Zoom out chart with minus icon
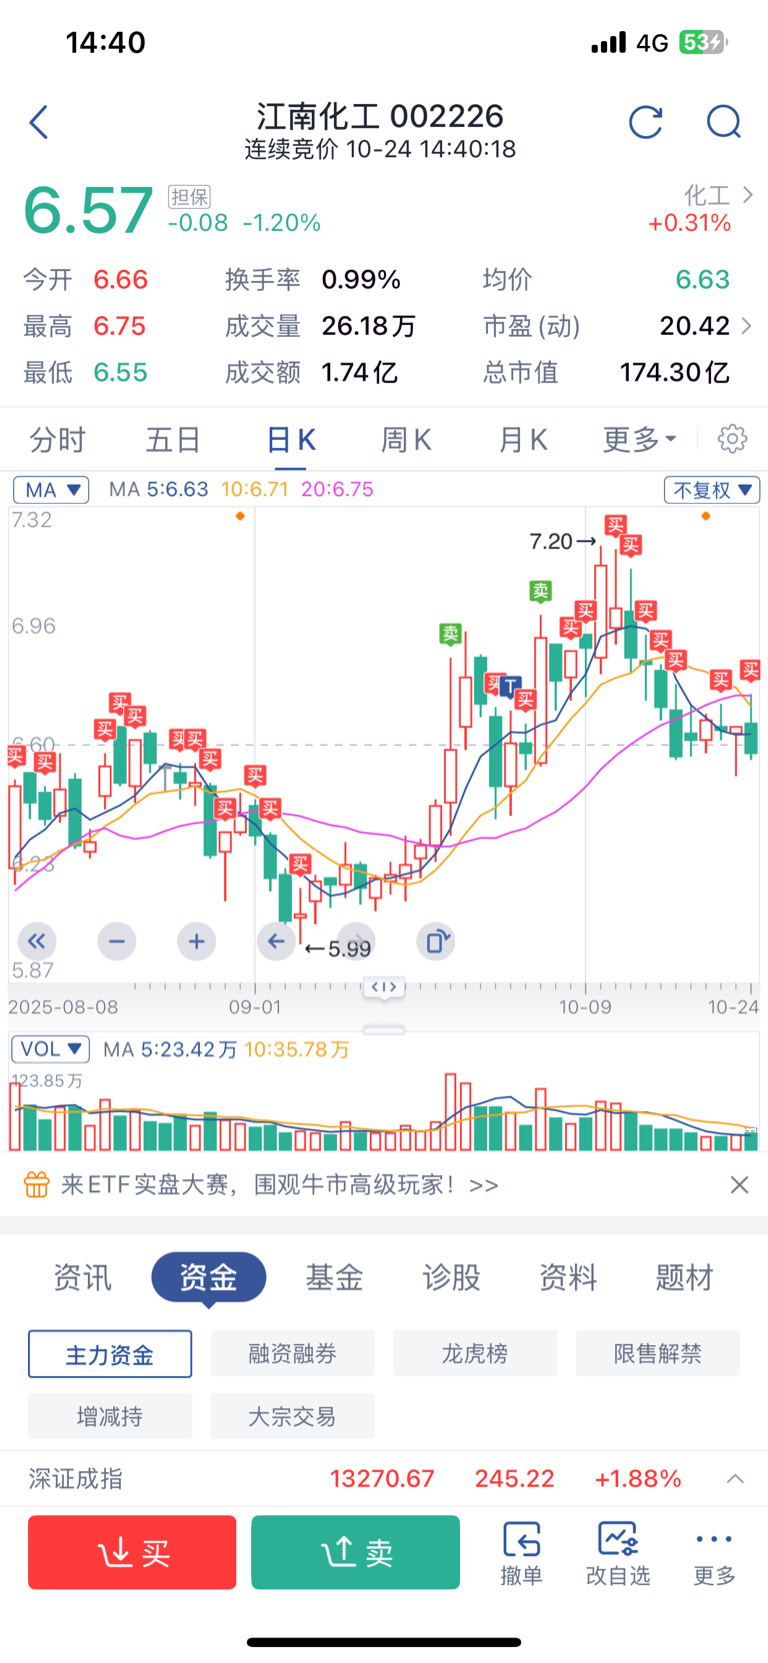 117,941
